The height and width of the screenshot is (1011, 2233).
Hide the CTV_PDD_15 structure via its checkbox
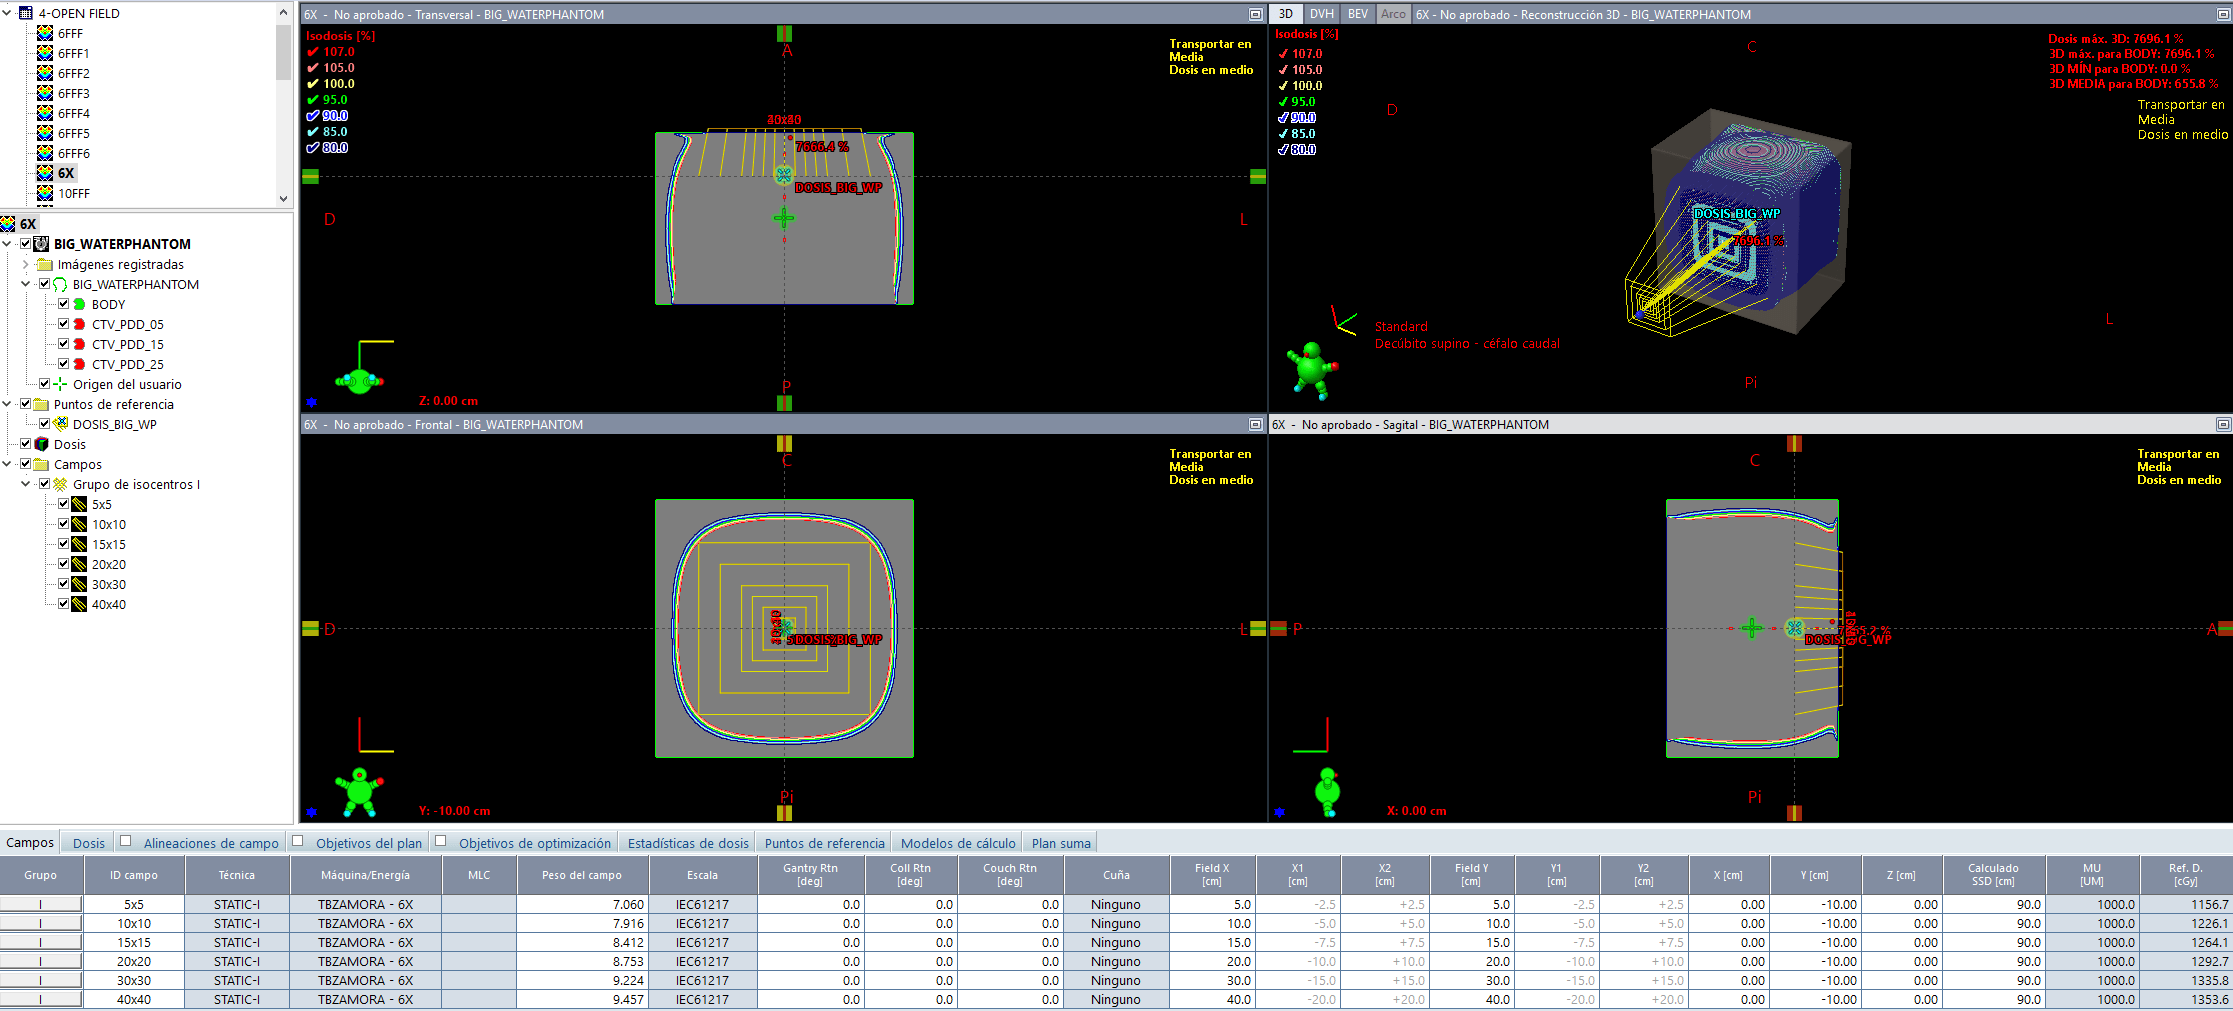click(63, 344)
